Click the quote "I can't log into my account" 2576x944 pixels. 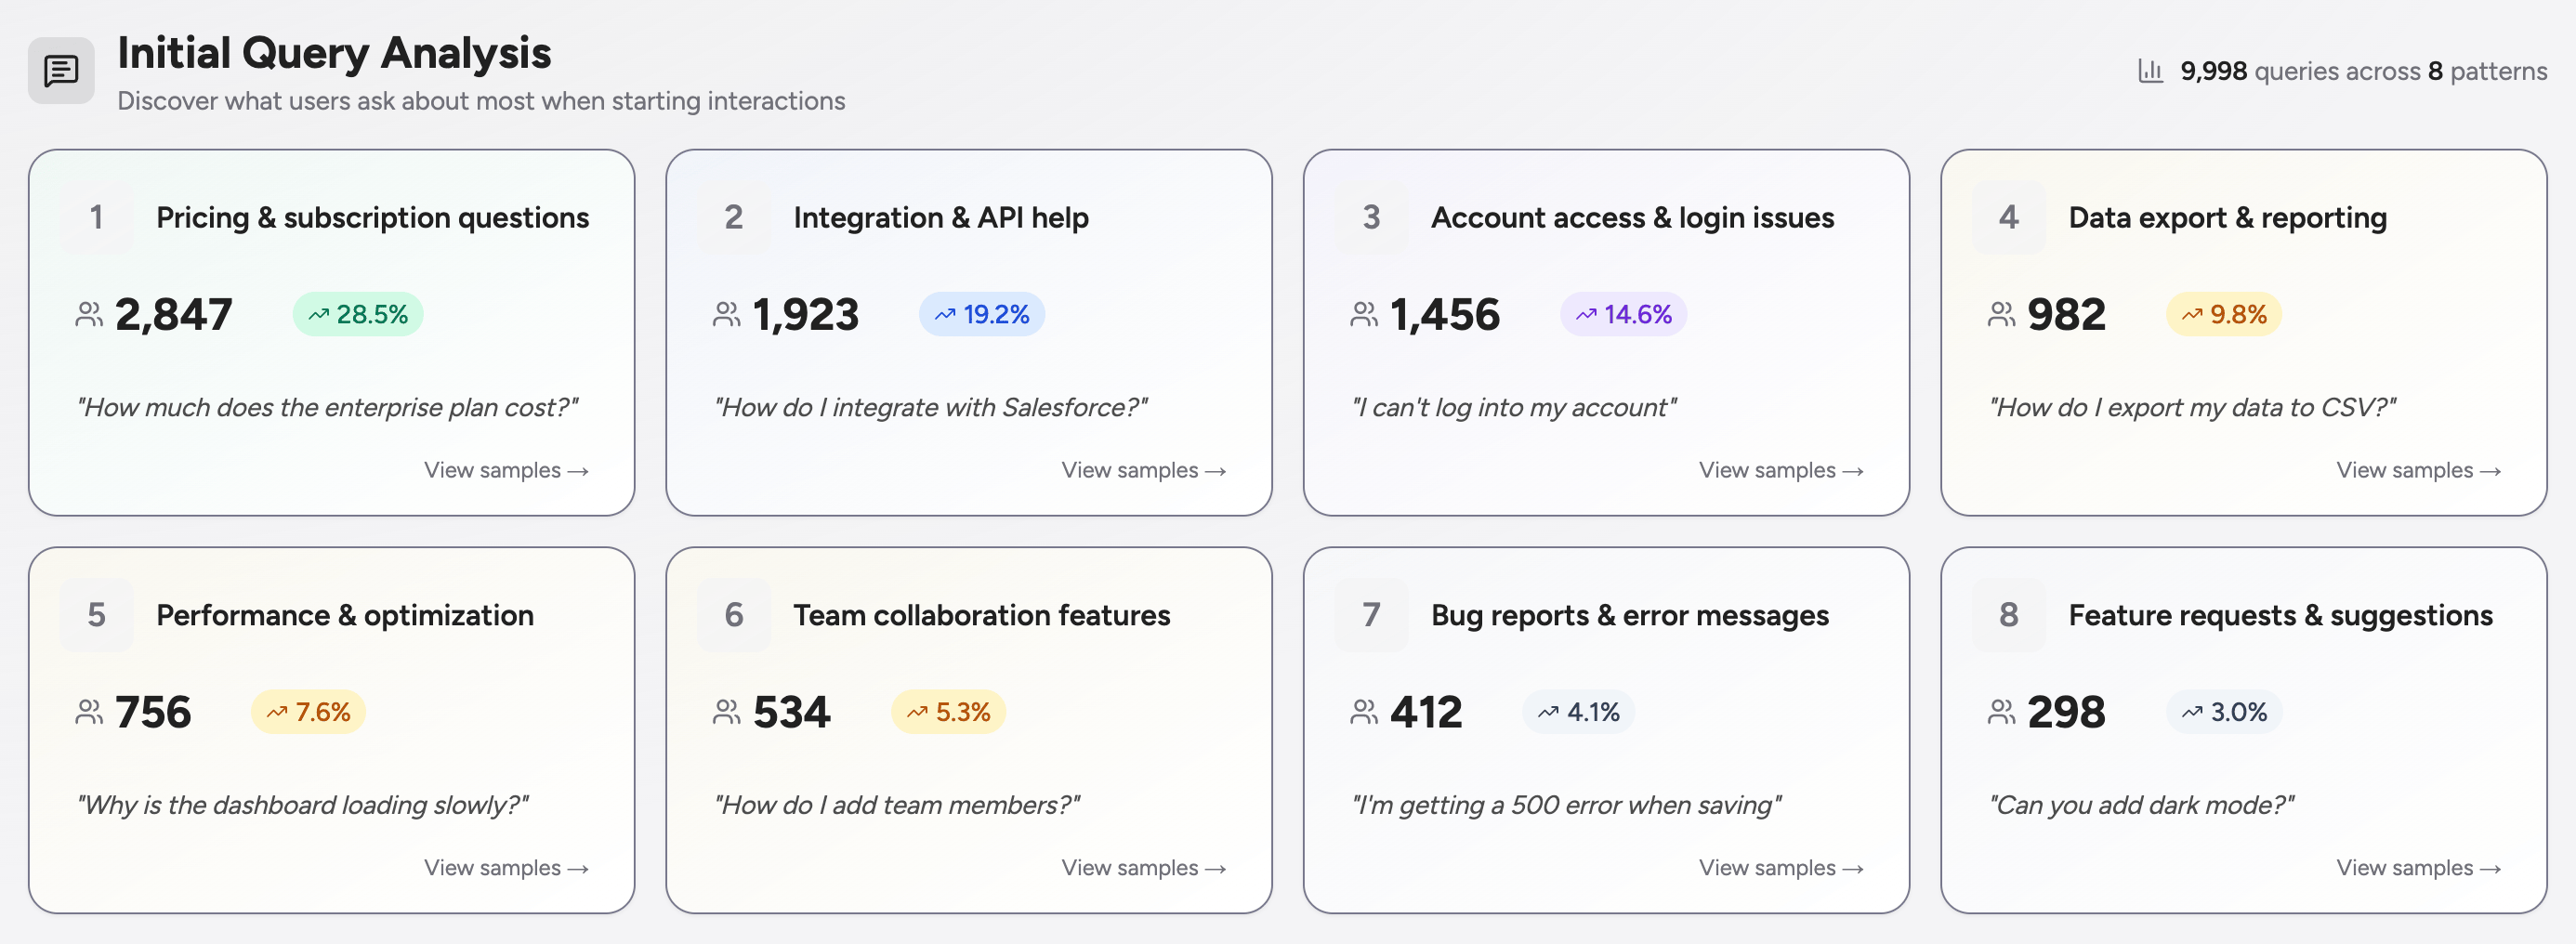coord(1514,408)
